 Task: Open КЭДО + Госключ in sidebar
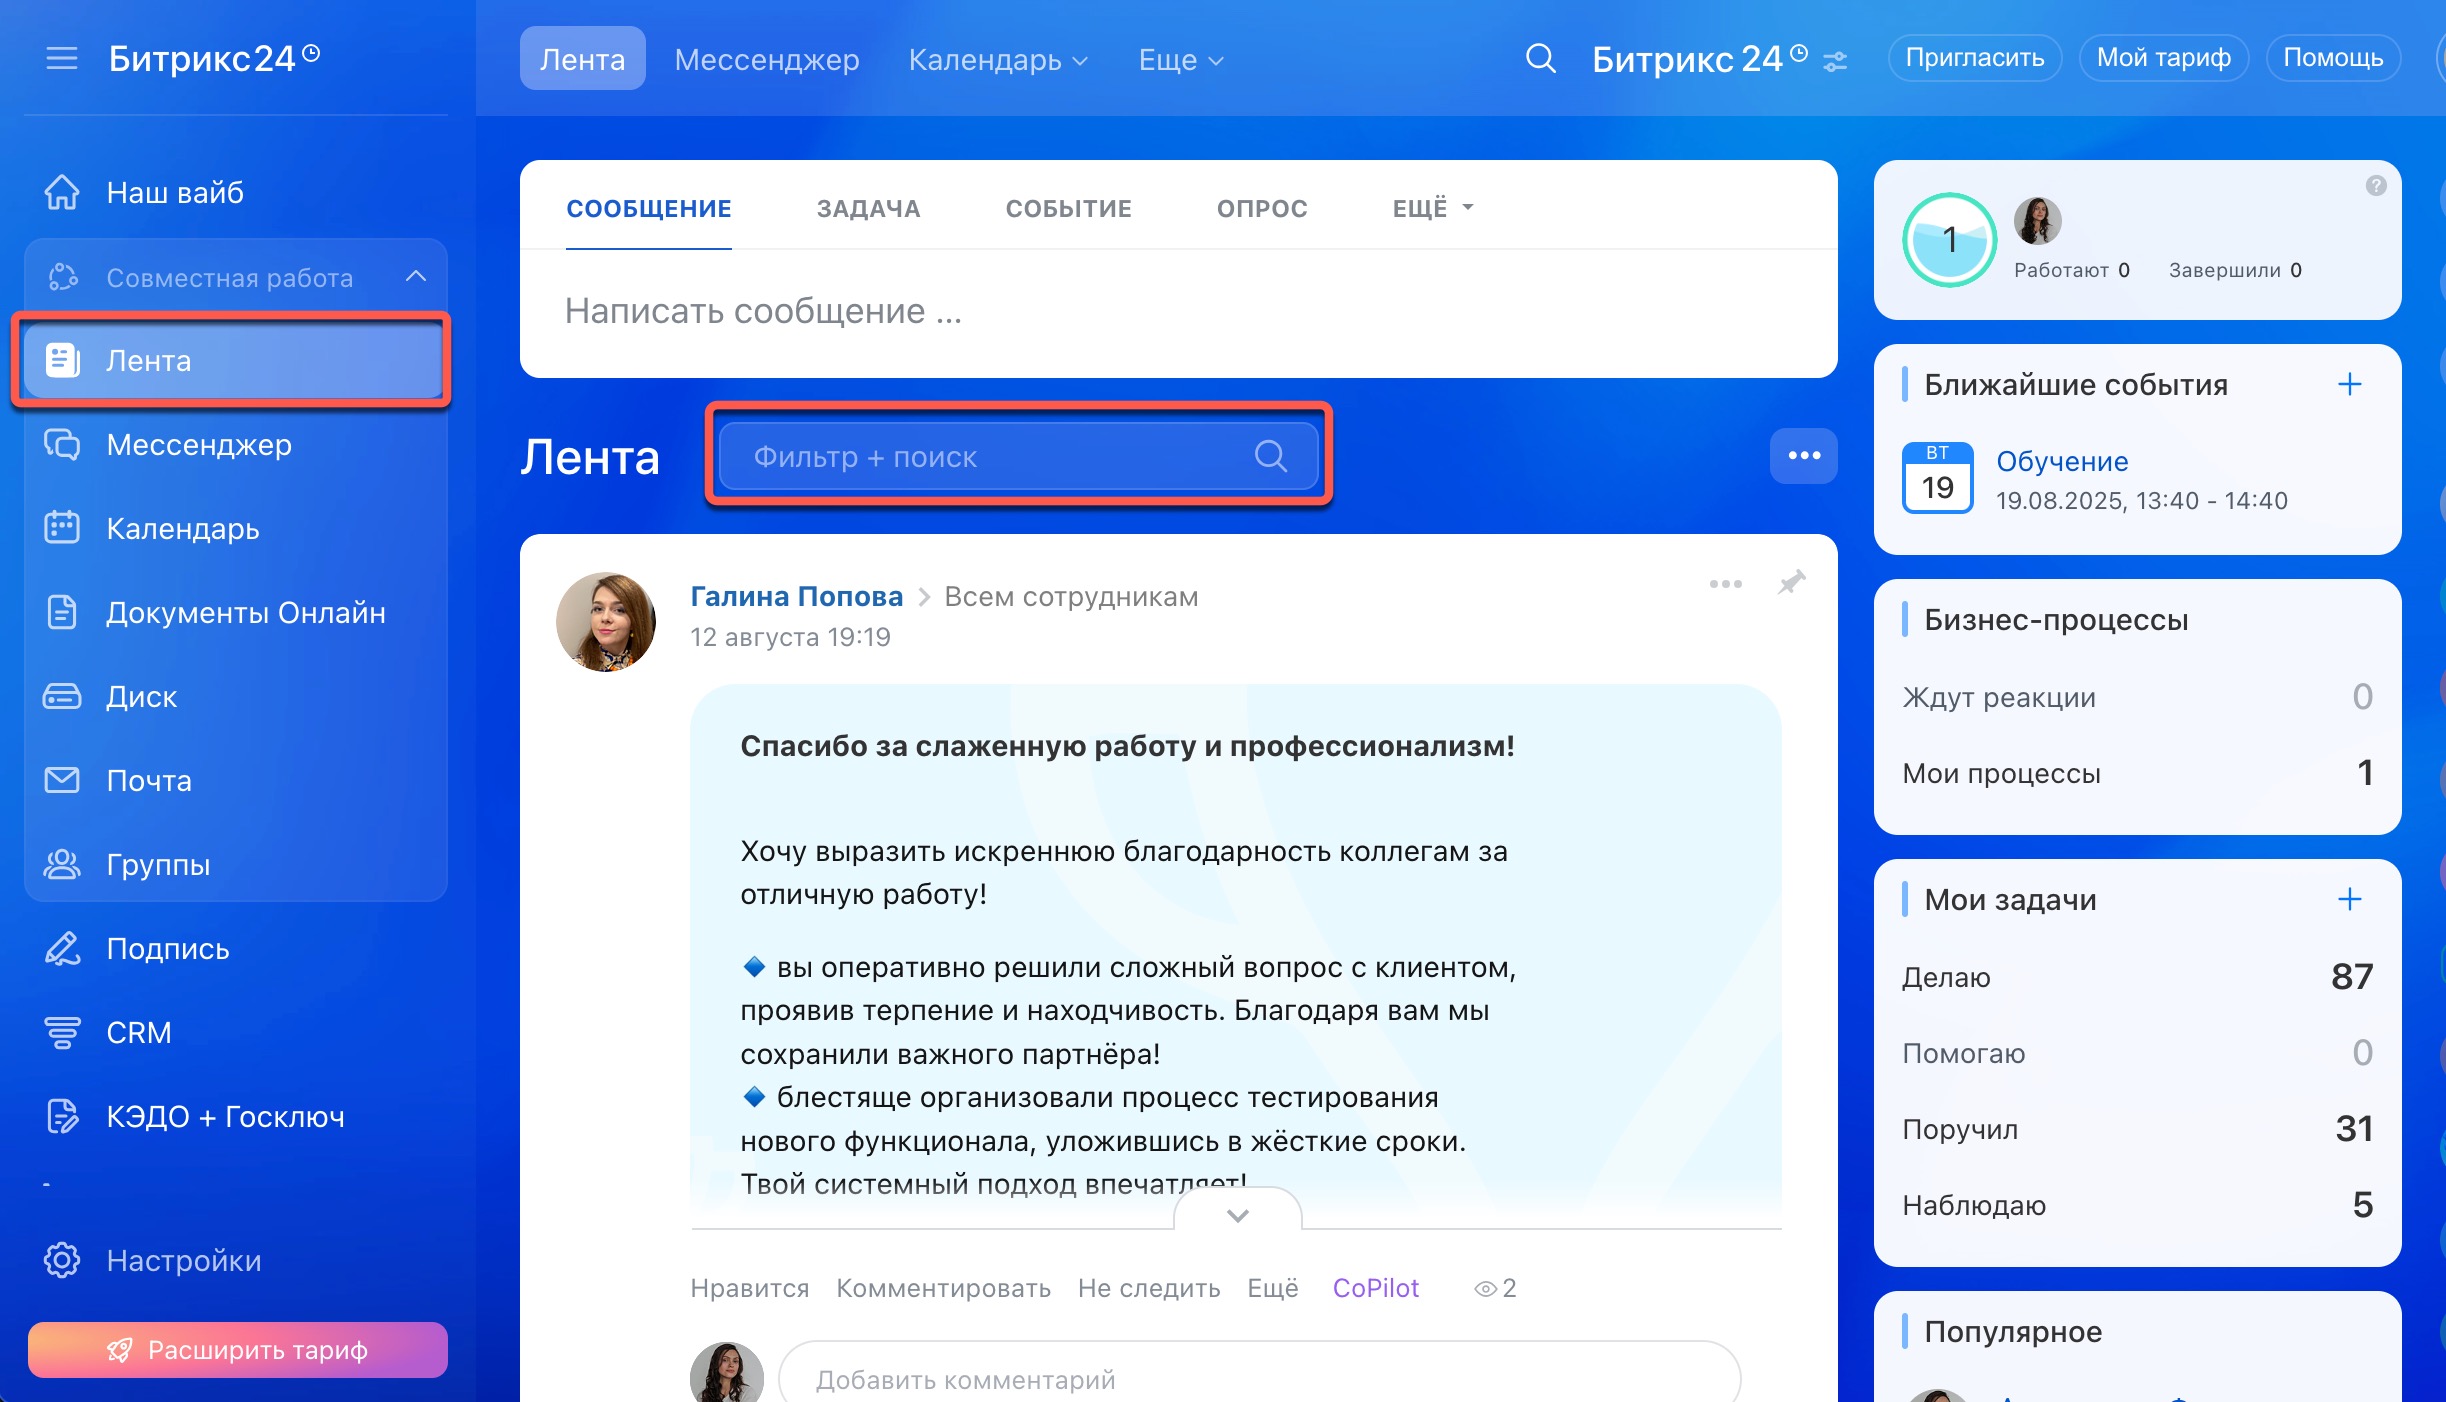click(x=236, y=1116)
